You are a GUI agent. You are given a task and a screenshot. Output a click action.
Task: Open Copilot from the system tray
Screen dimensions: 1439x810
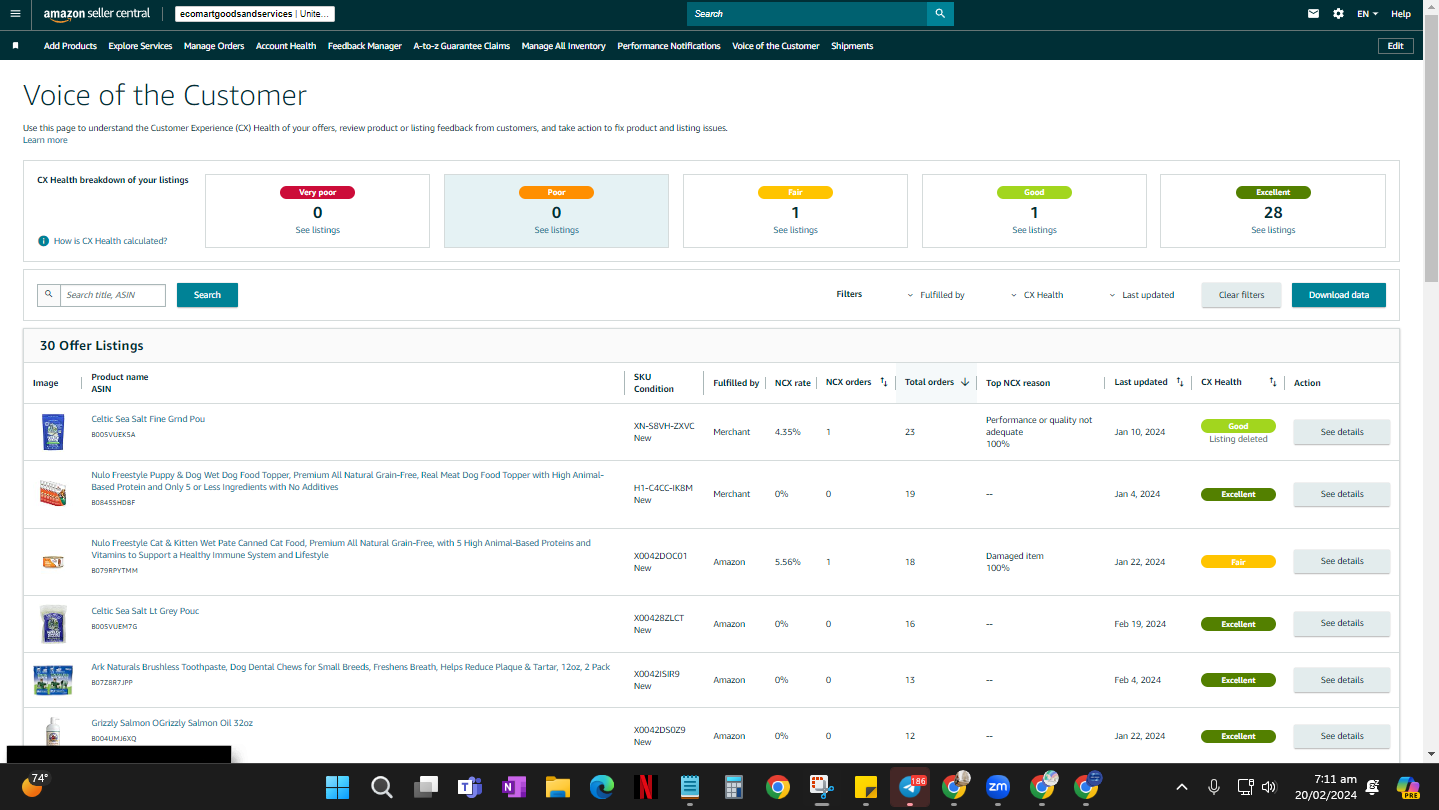point(1409,787)
